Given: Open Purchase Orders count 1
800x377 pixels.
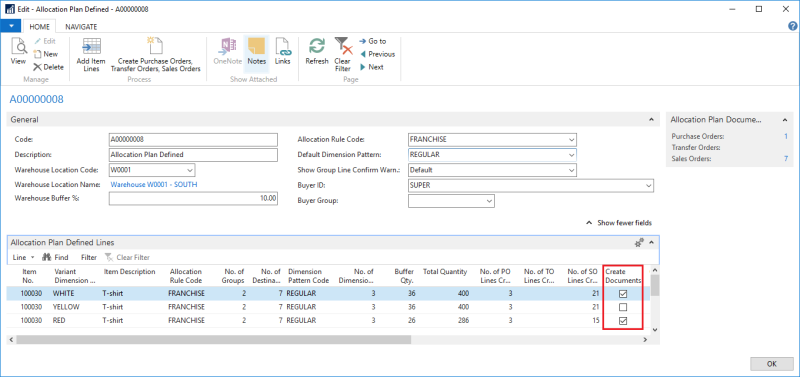Looking at the screenshot, I should click(x=786, y=136).
